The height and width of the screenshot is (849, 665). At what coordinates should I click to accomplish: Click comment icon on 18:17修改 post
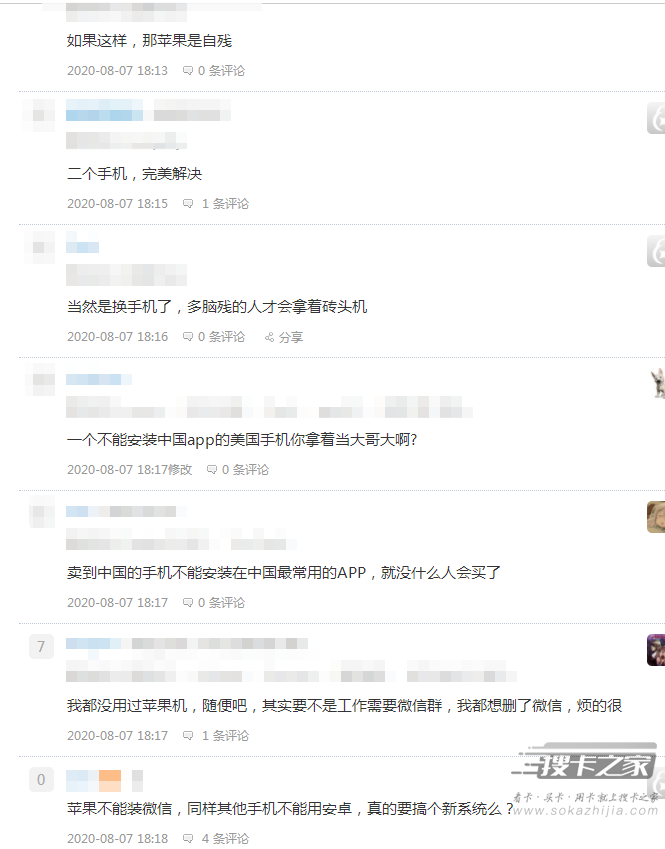(x=212, y=470)
